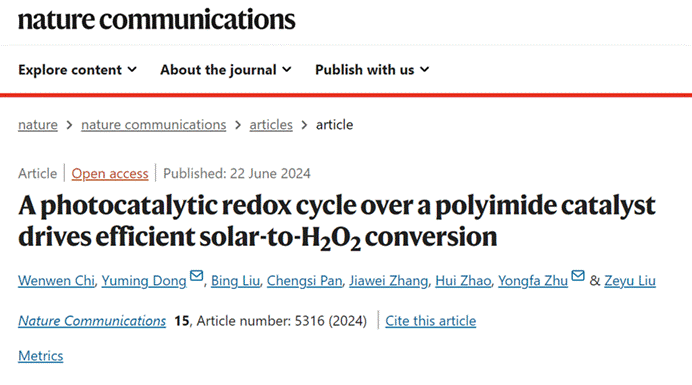Click Zeyu Liu author link

click(630, 281)
